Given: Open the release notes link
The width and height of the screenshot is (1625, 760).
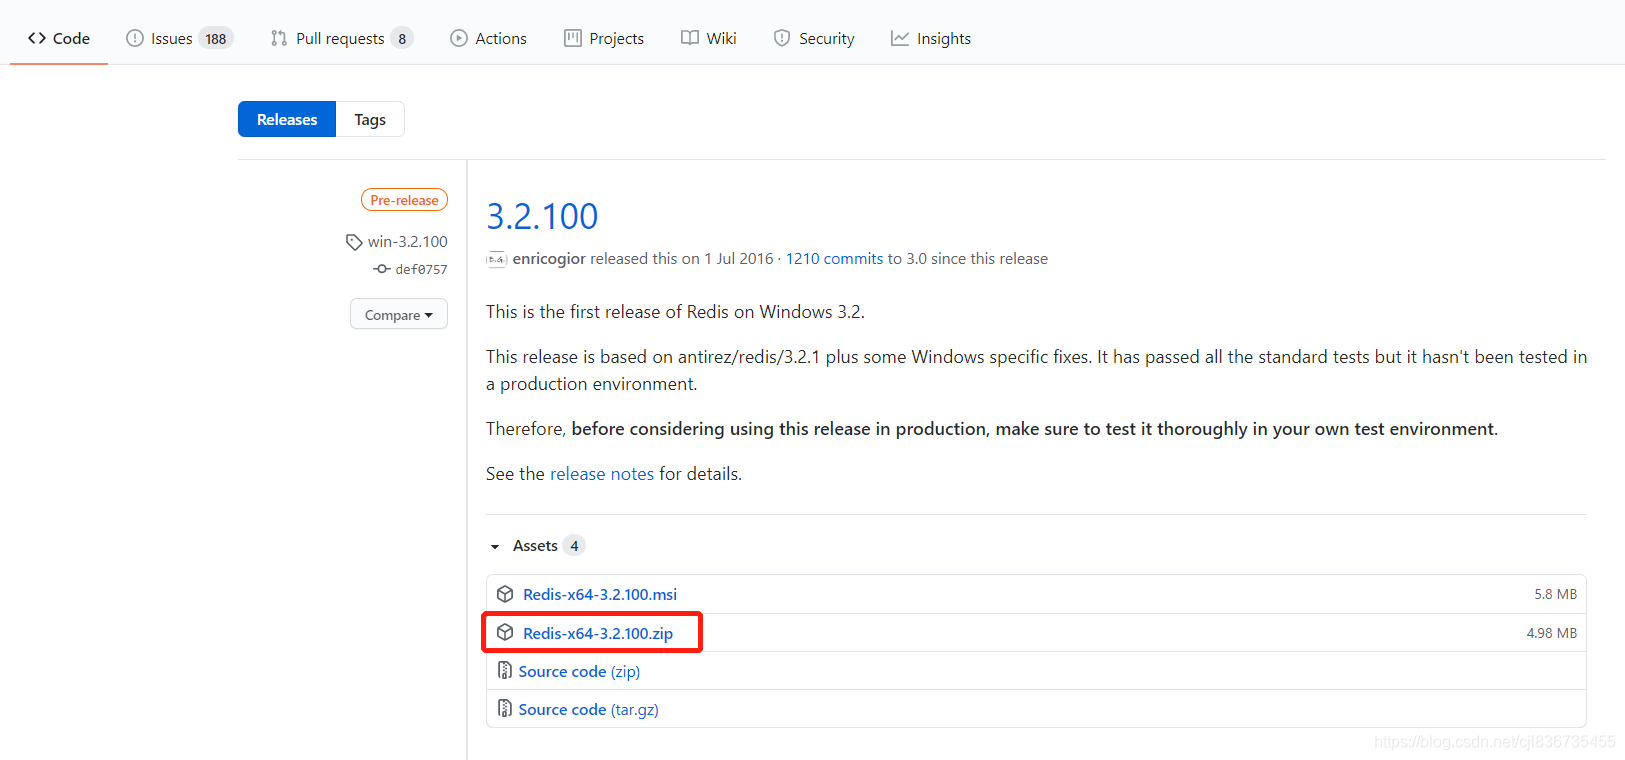Looking at the screenshot, I should pos(602,474).
